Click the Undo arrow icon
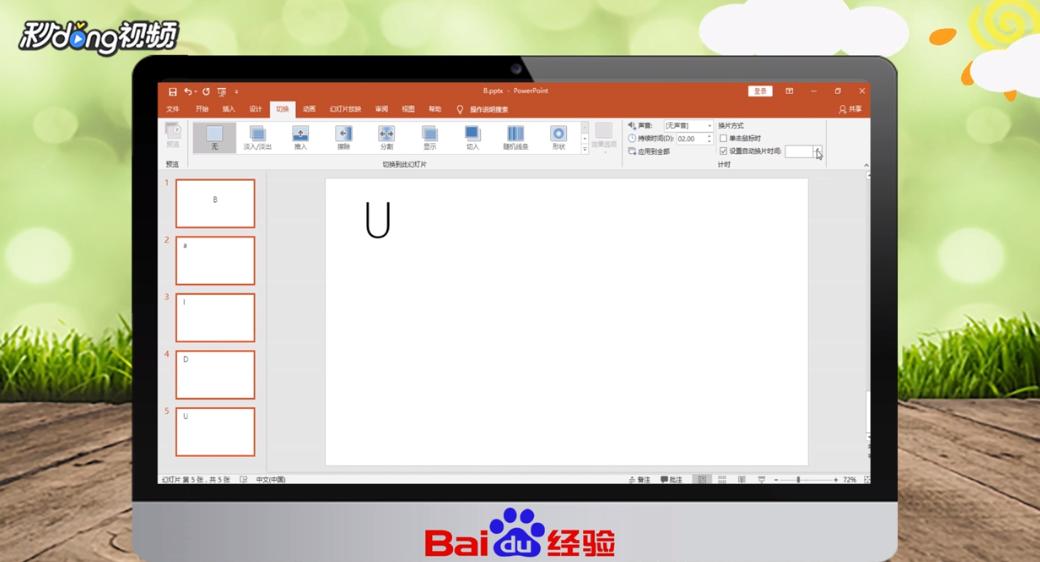 pos(188,92)
